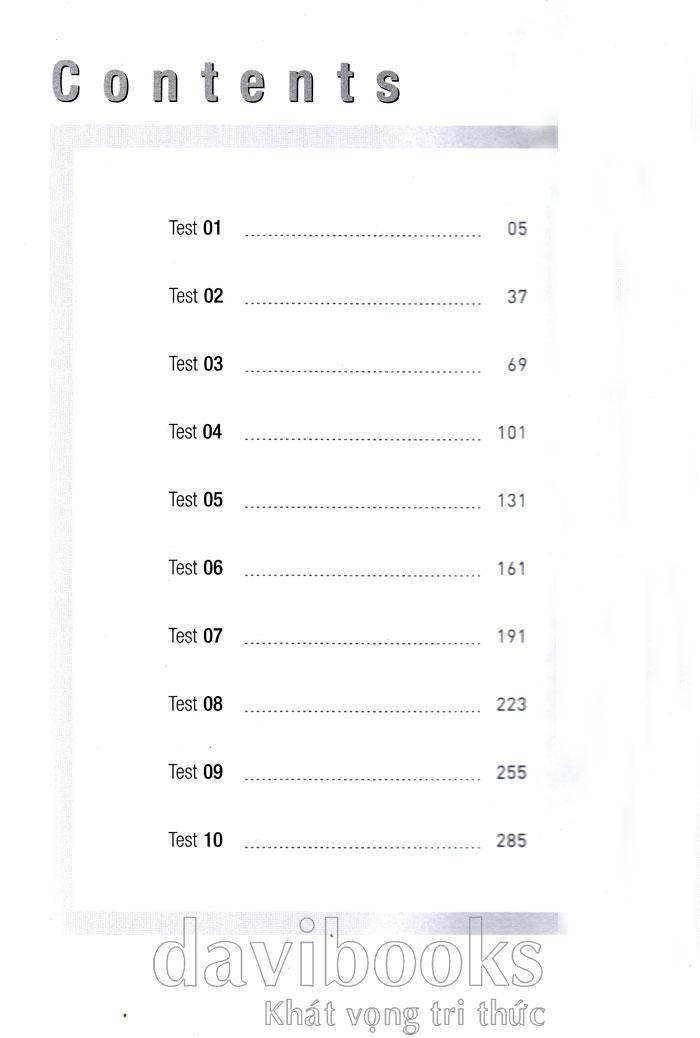Open the Test 09 entry
The height and width of the screenshot is (1038, 700).
(x=195, y=772)
